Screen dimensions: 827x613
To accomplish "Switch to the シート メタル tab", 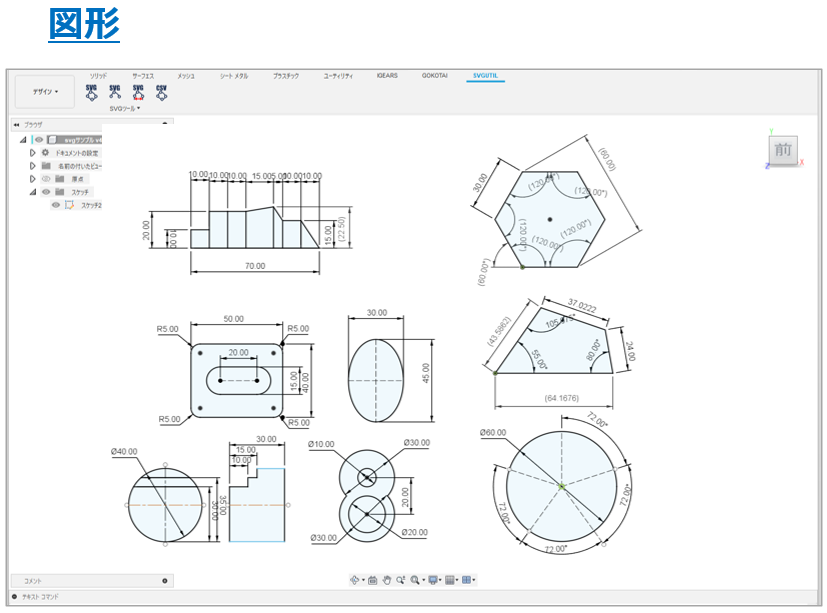I will click(x=234, y=76).
